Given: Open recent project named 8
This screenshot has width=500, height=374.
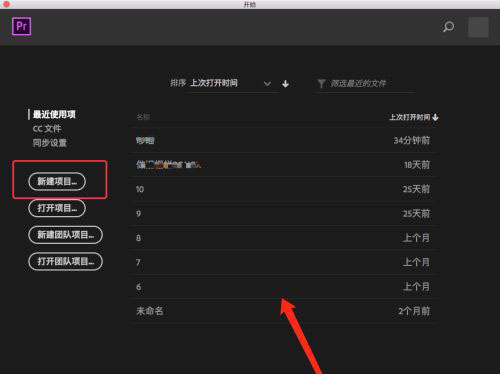Looking at the screenshot, I should coord(283,238).
